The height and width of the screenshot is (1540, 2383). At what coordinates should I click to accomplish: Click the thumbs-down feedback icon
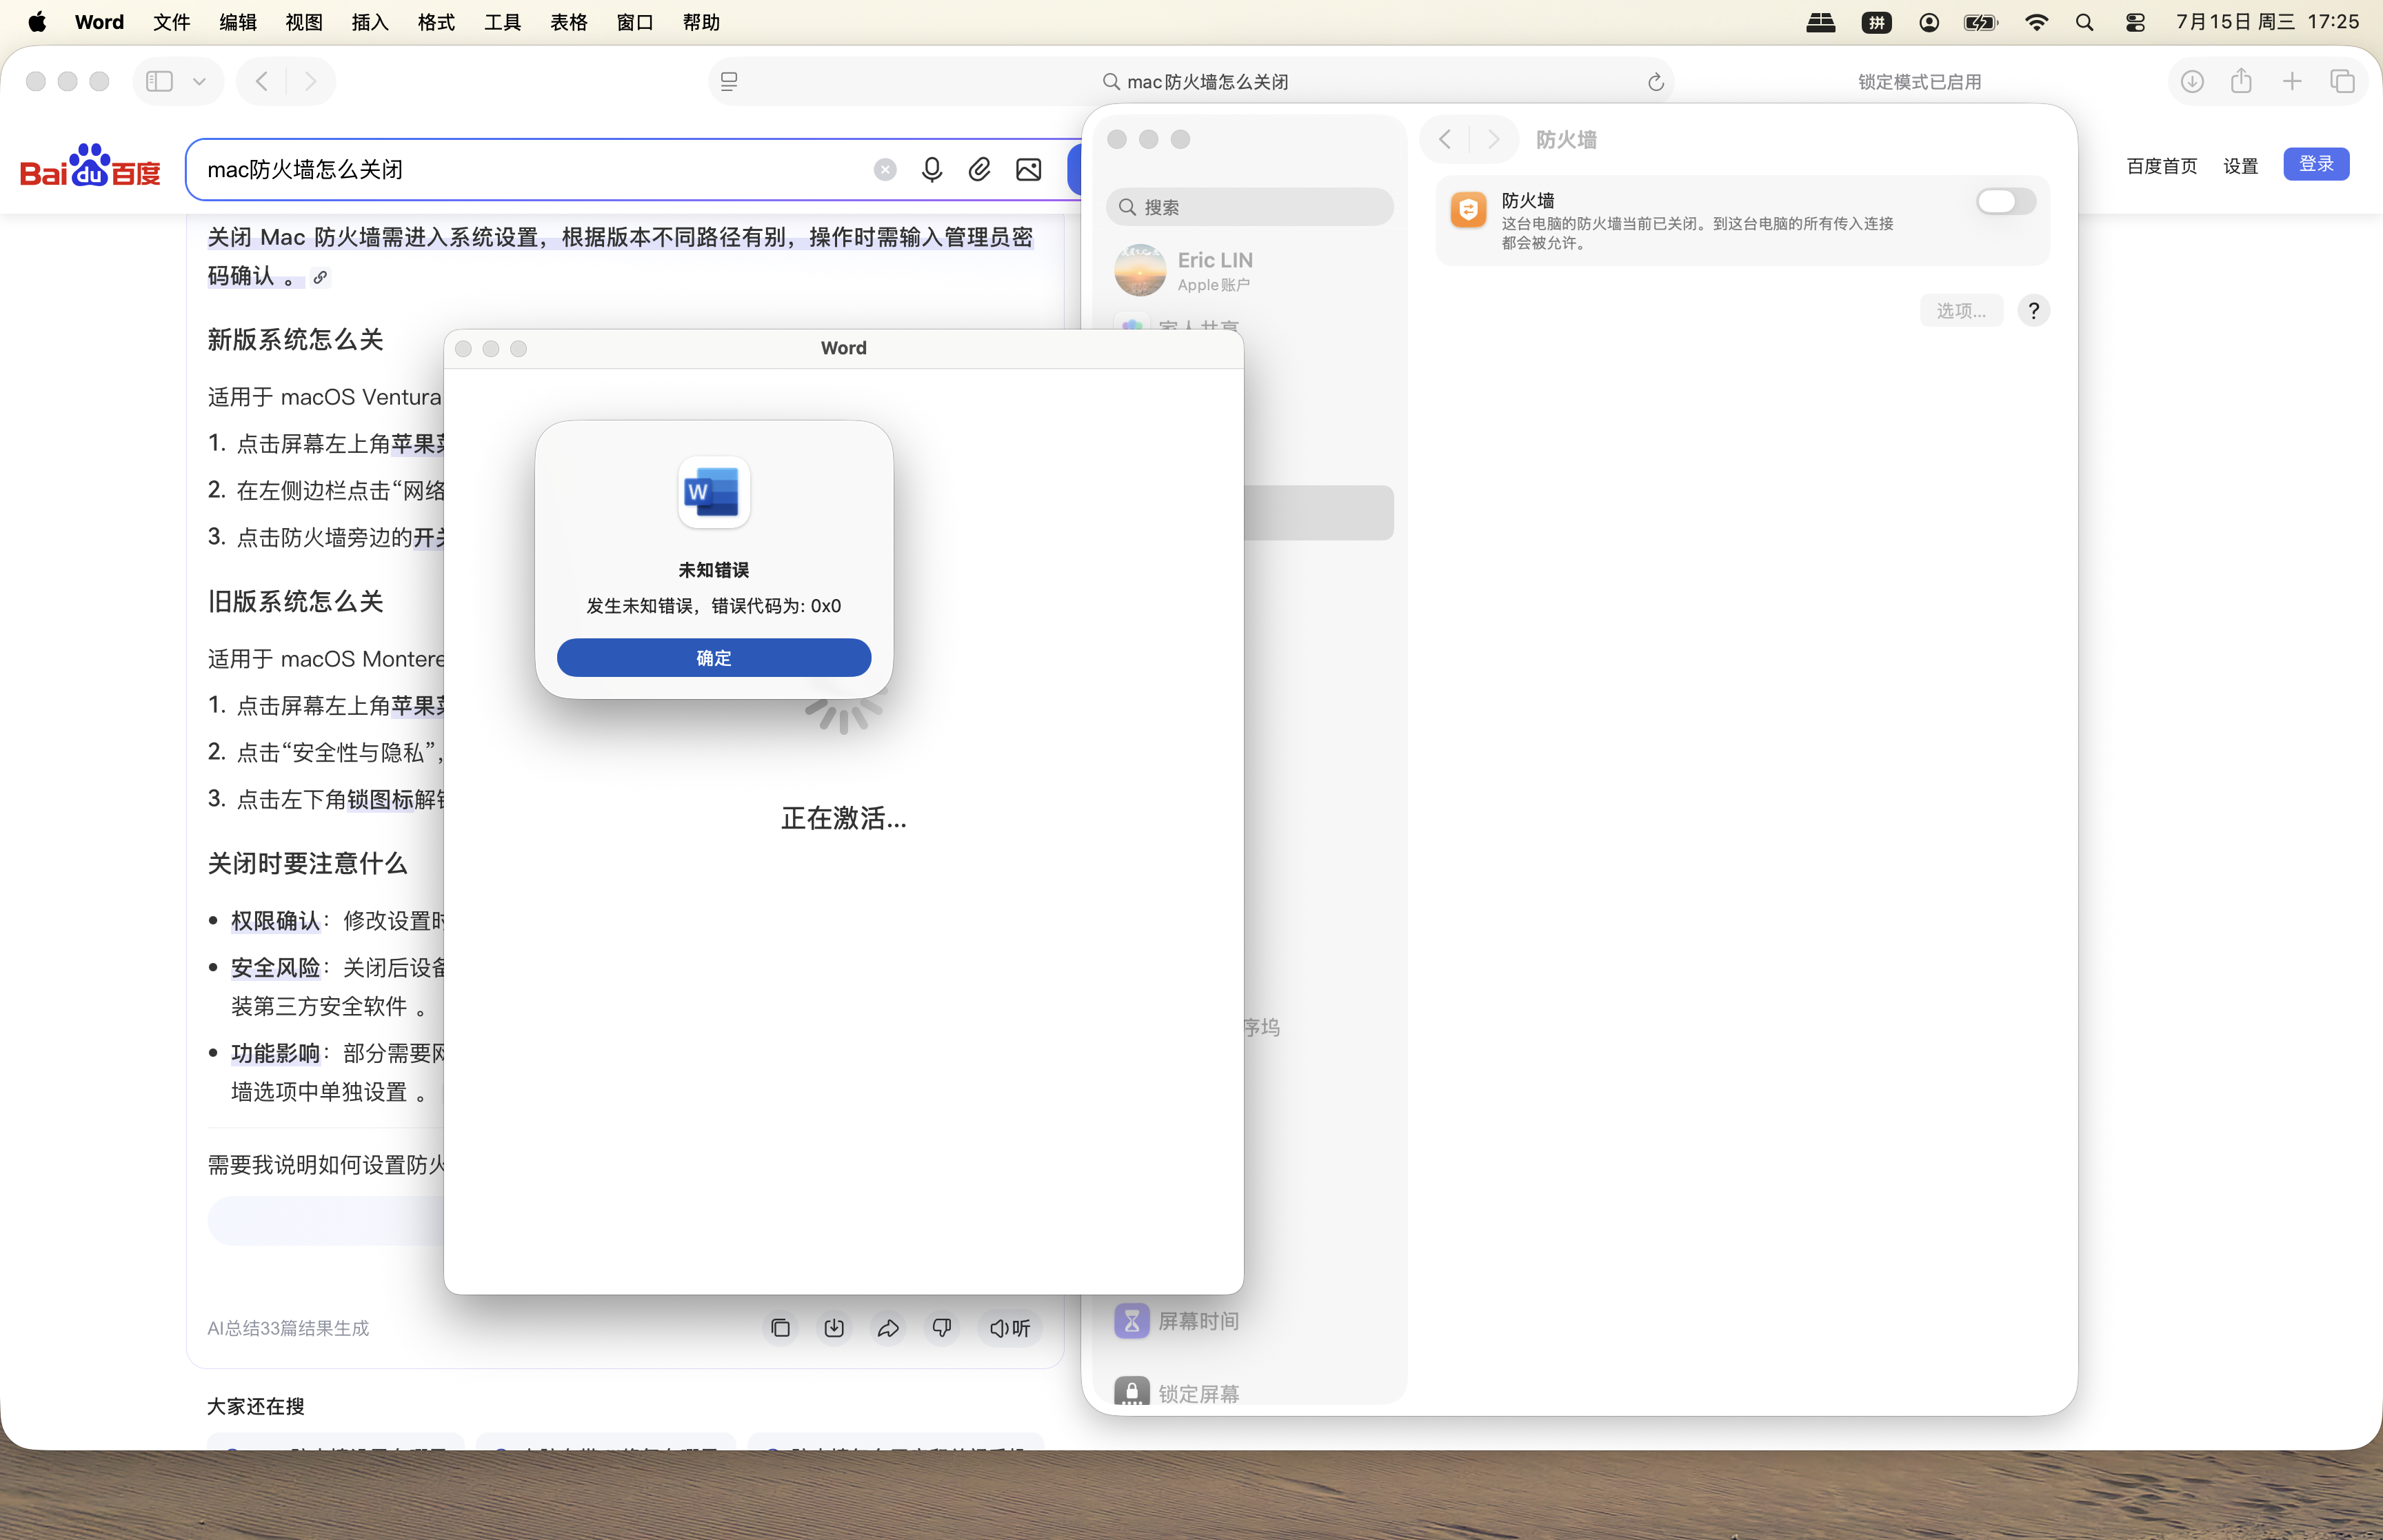pyautogui.click(x=942, y=1328)
